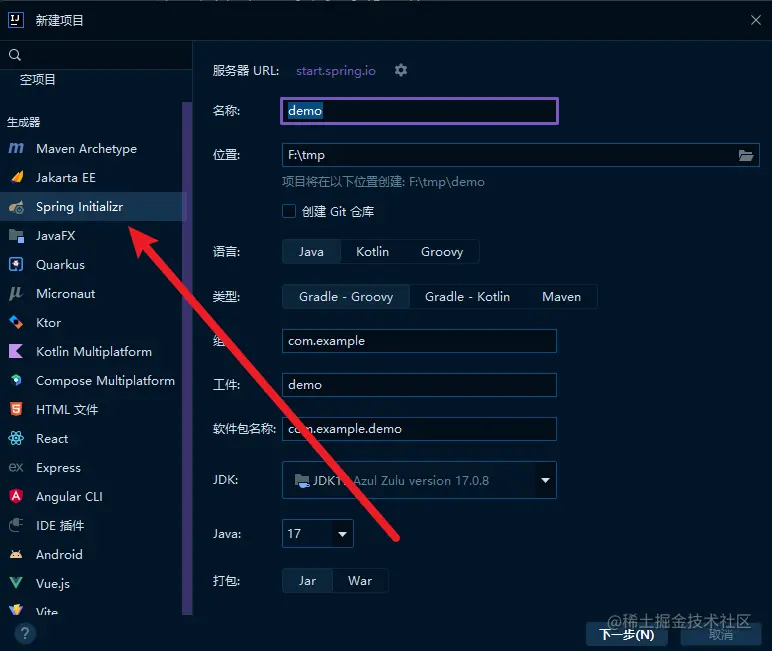Choose Groovy as the language
This screenshot has height=651, width=772.
tap(442, 252)
